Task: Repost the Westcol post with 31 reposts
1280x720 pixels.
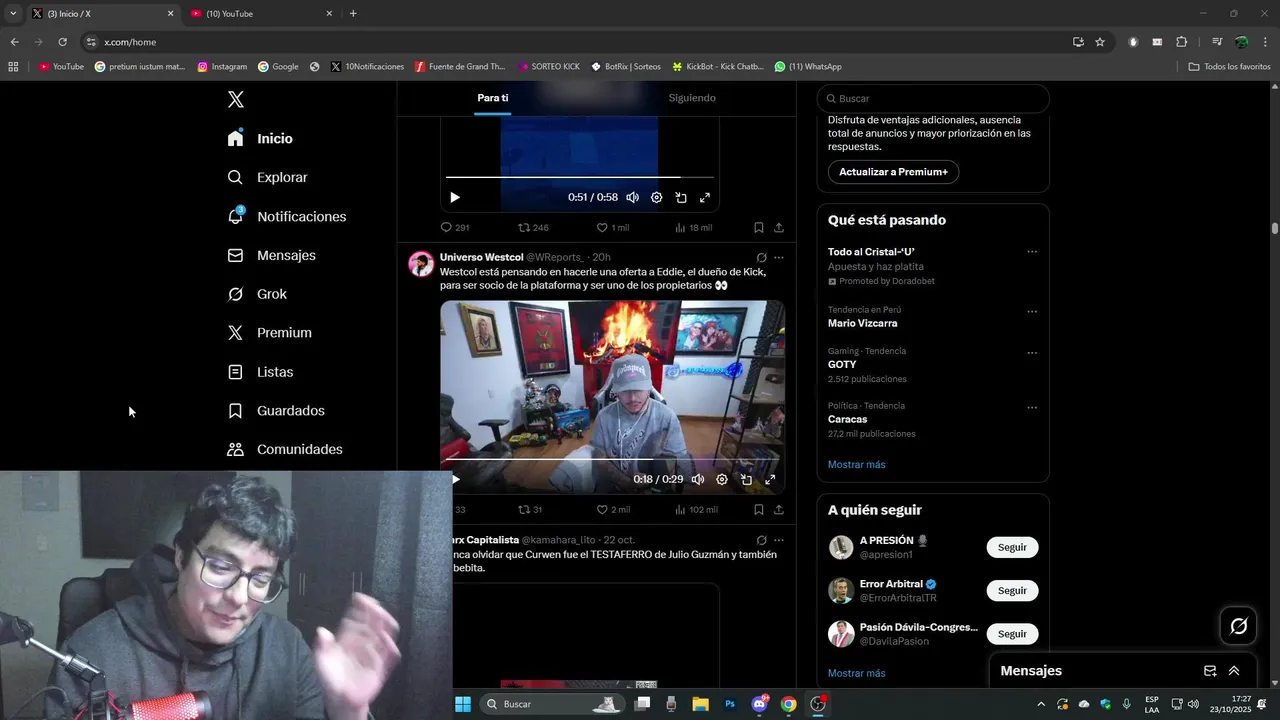Action: pyautogui.click(x=530, y=510)
